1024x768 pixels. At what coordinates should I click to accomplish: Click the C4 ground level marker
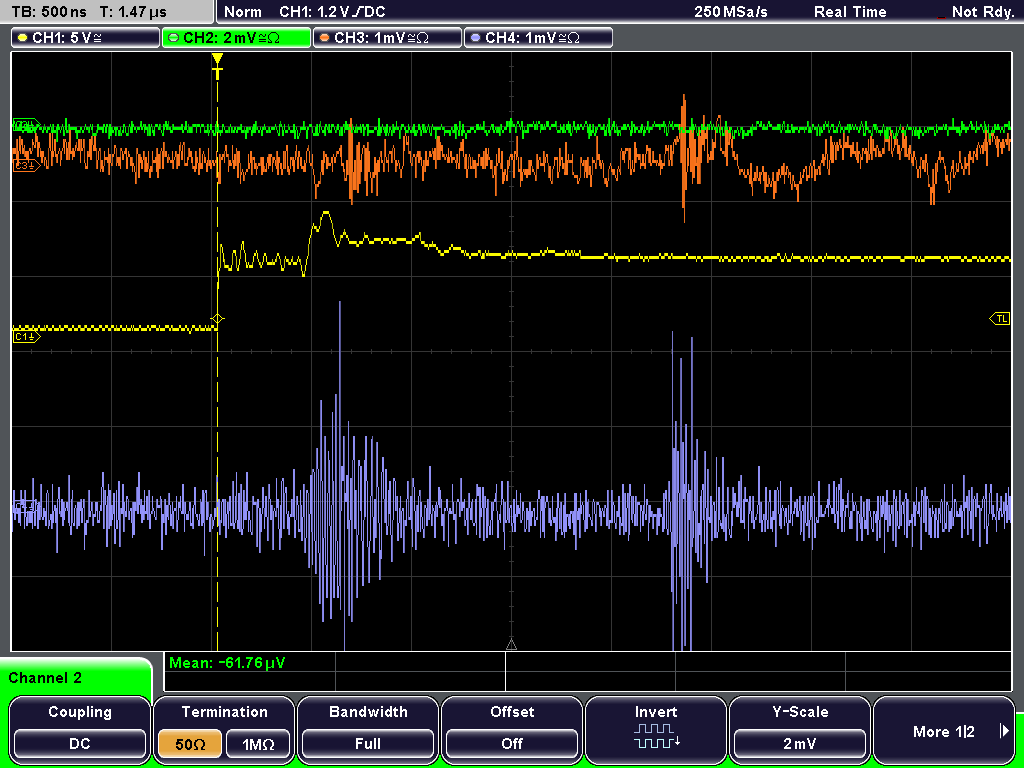[25, 505]
